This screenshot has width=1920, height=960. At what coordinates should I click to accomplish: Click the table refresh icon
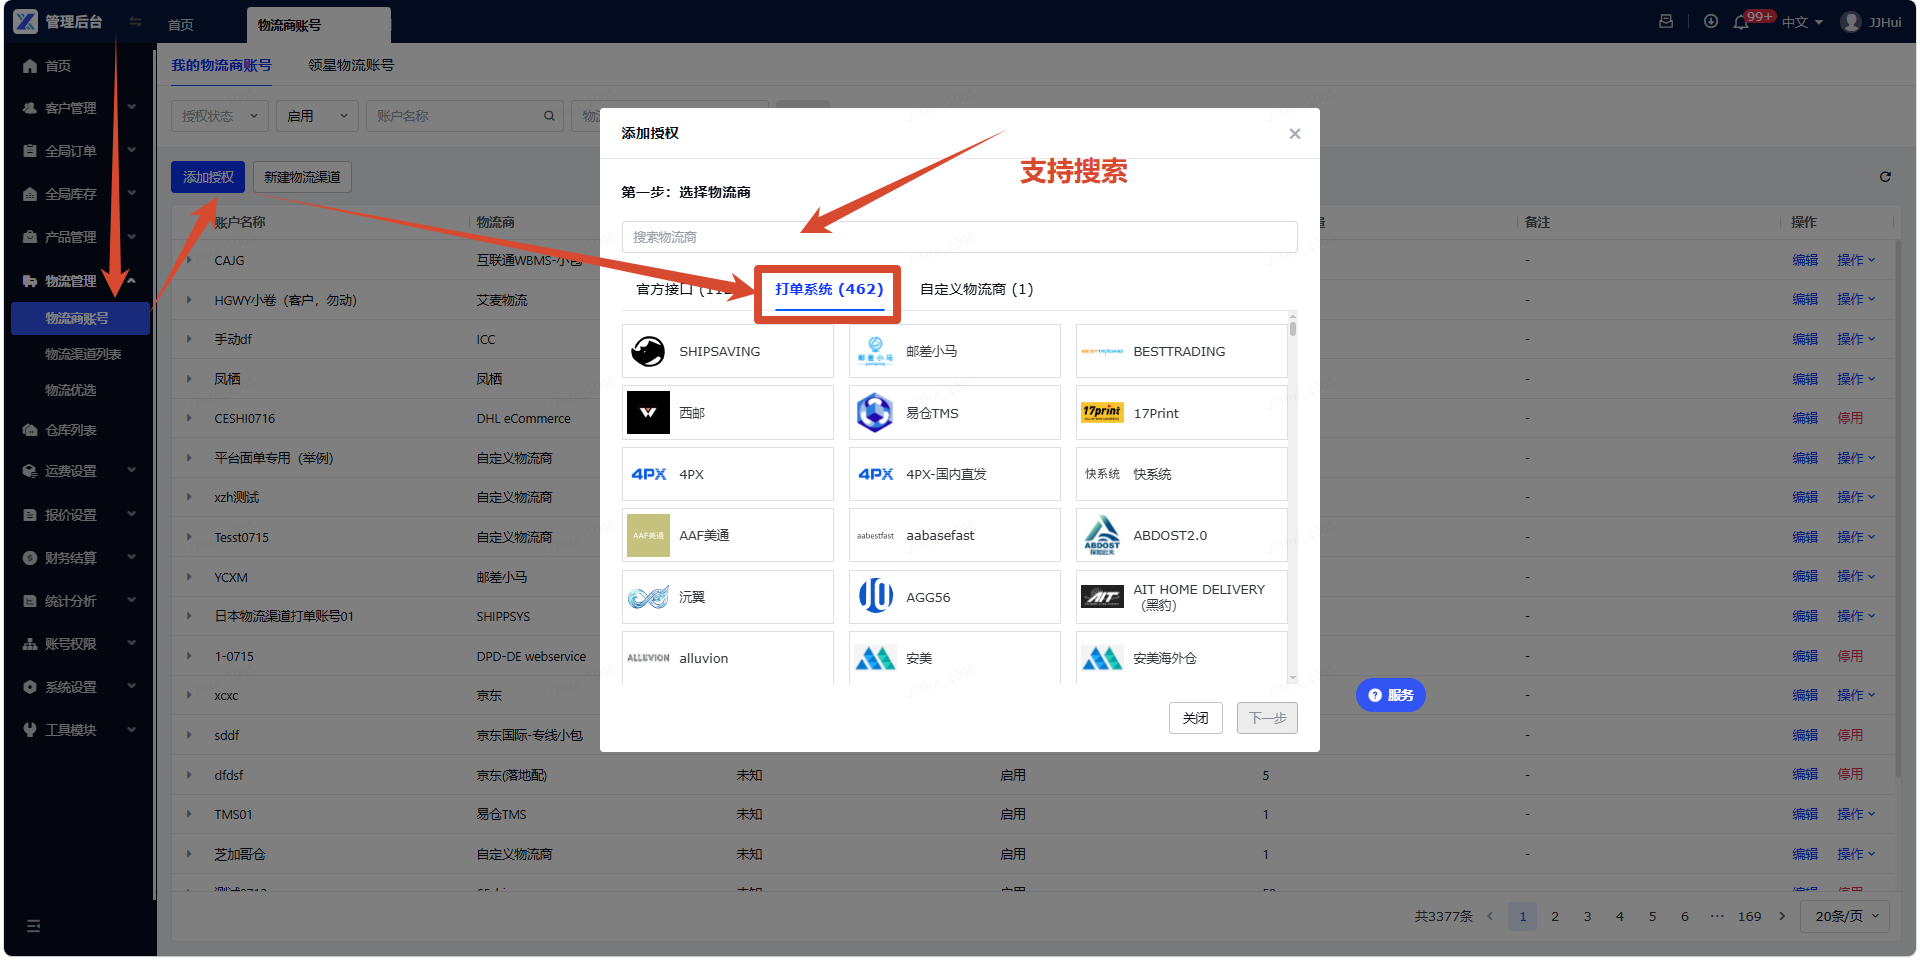click(x=1885, y=177)
